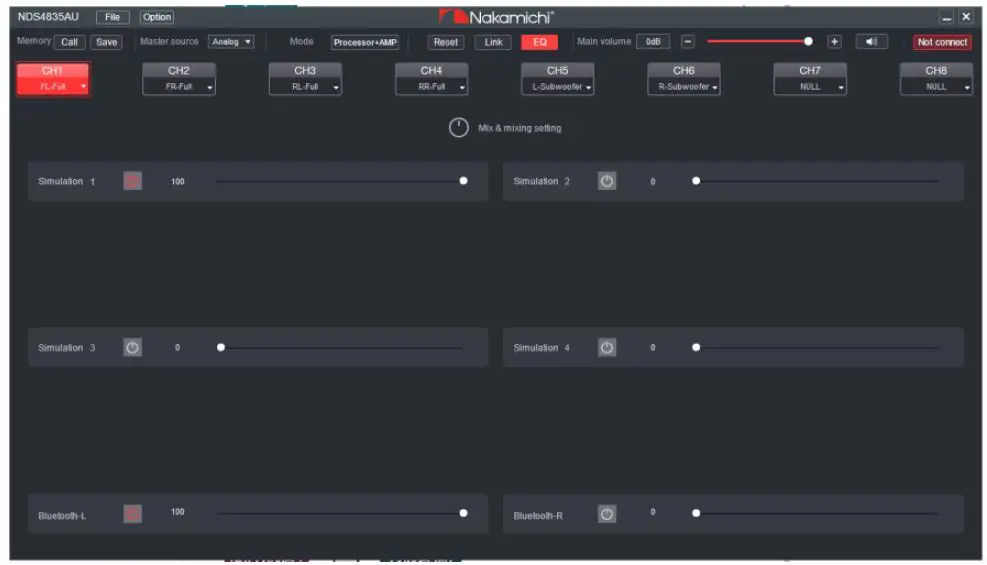Click the Processor+AMP mode button
The width and height of the screenshot is (987, 565).
coord(365,42)
